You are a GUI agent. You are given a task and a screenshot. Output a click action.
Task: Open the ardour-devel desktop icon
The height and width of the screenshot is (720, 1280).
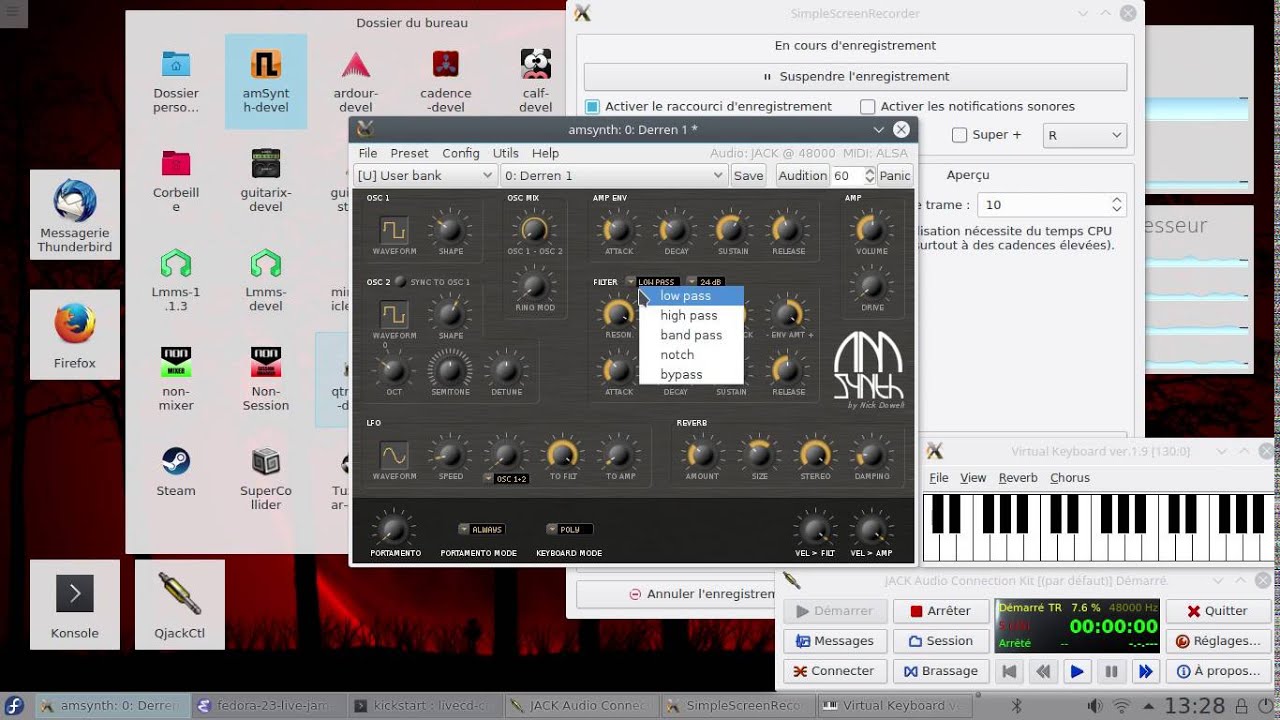click(356, 80)
